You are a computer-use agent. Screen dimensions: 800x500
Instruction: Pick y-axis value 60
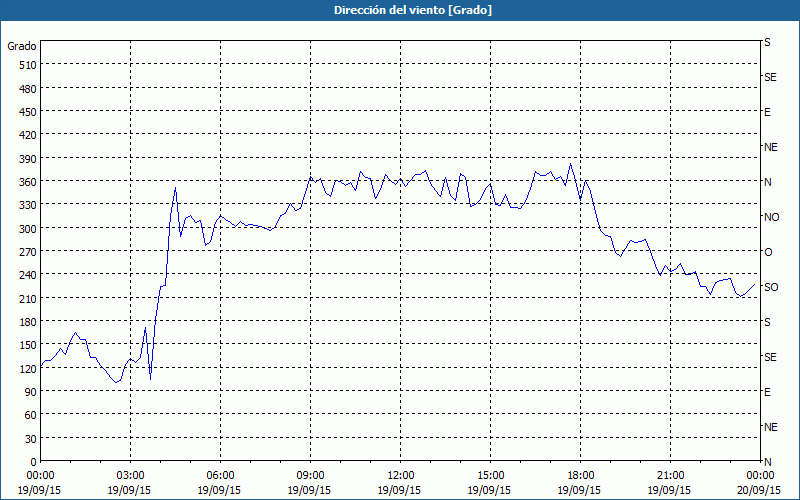(31, 415)
